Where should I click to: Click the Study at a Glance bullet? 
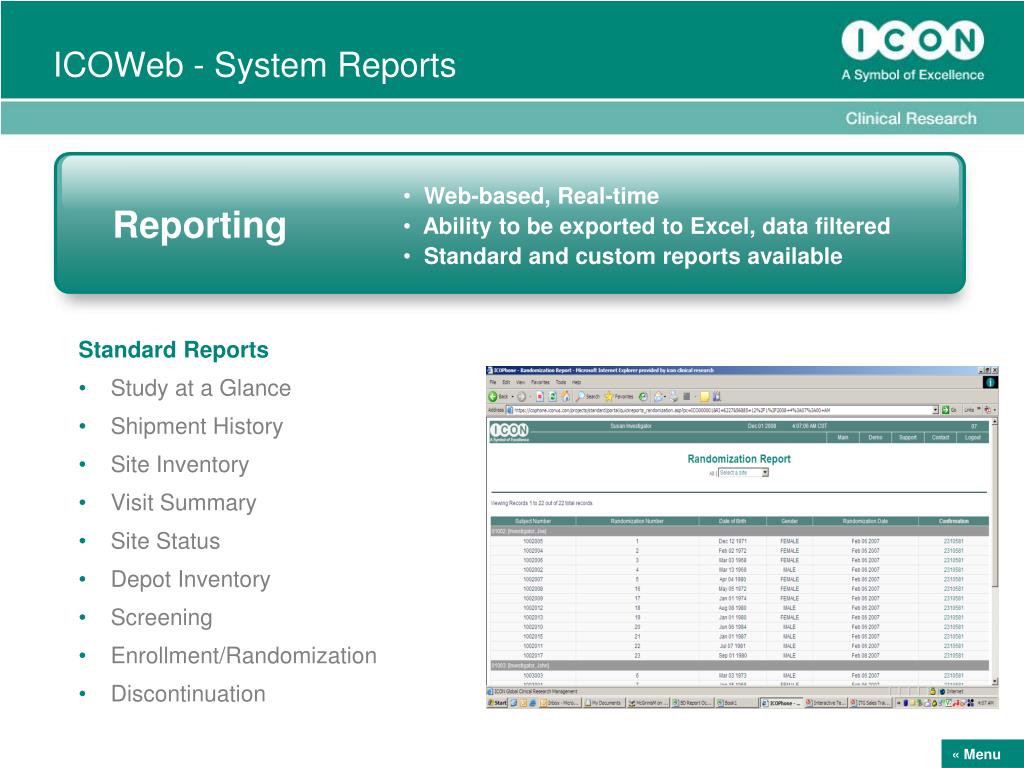(200, 388)
